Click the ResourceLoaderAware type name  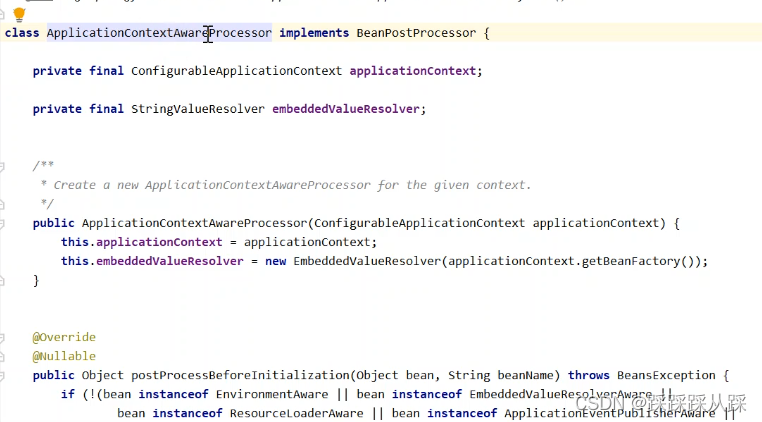[296, 413]
